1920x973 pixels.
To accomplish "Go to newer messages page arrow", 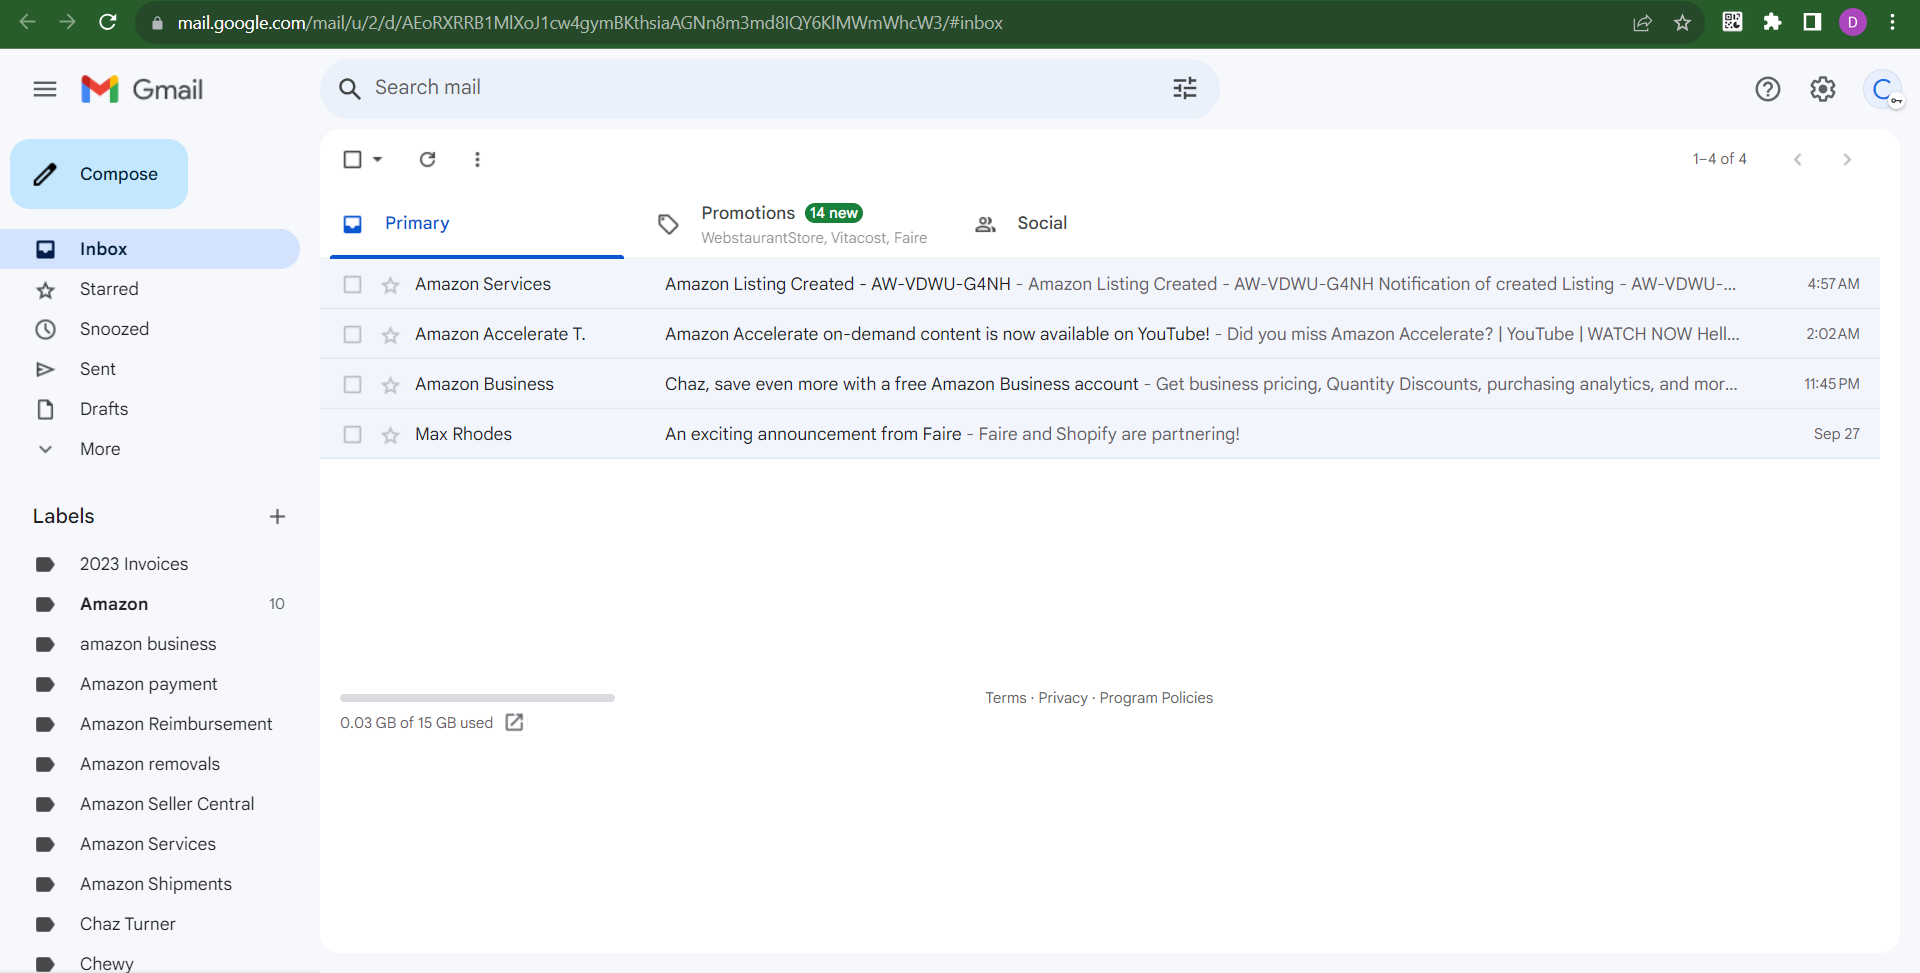I will point(1798,159).
